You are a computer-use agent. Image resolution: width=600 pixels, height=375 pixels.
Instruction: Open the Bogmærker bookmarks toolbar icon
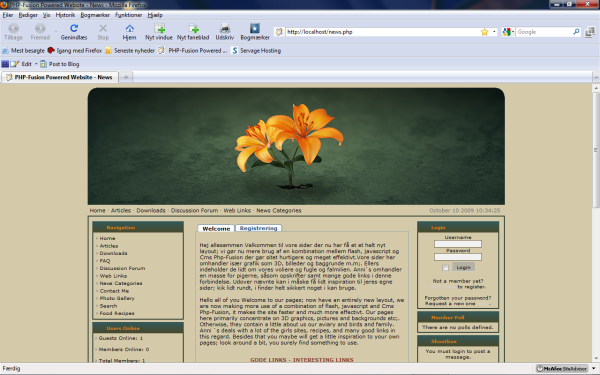point(255,28)
